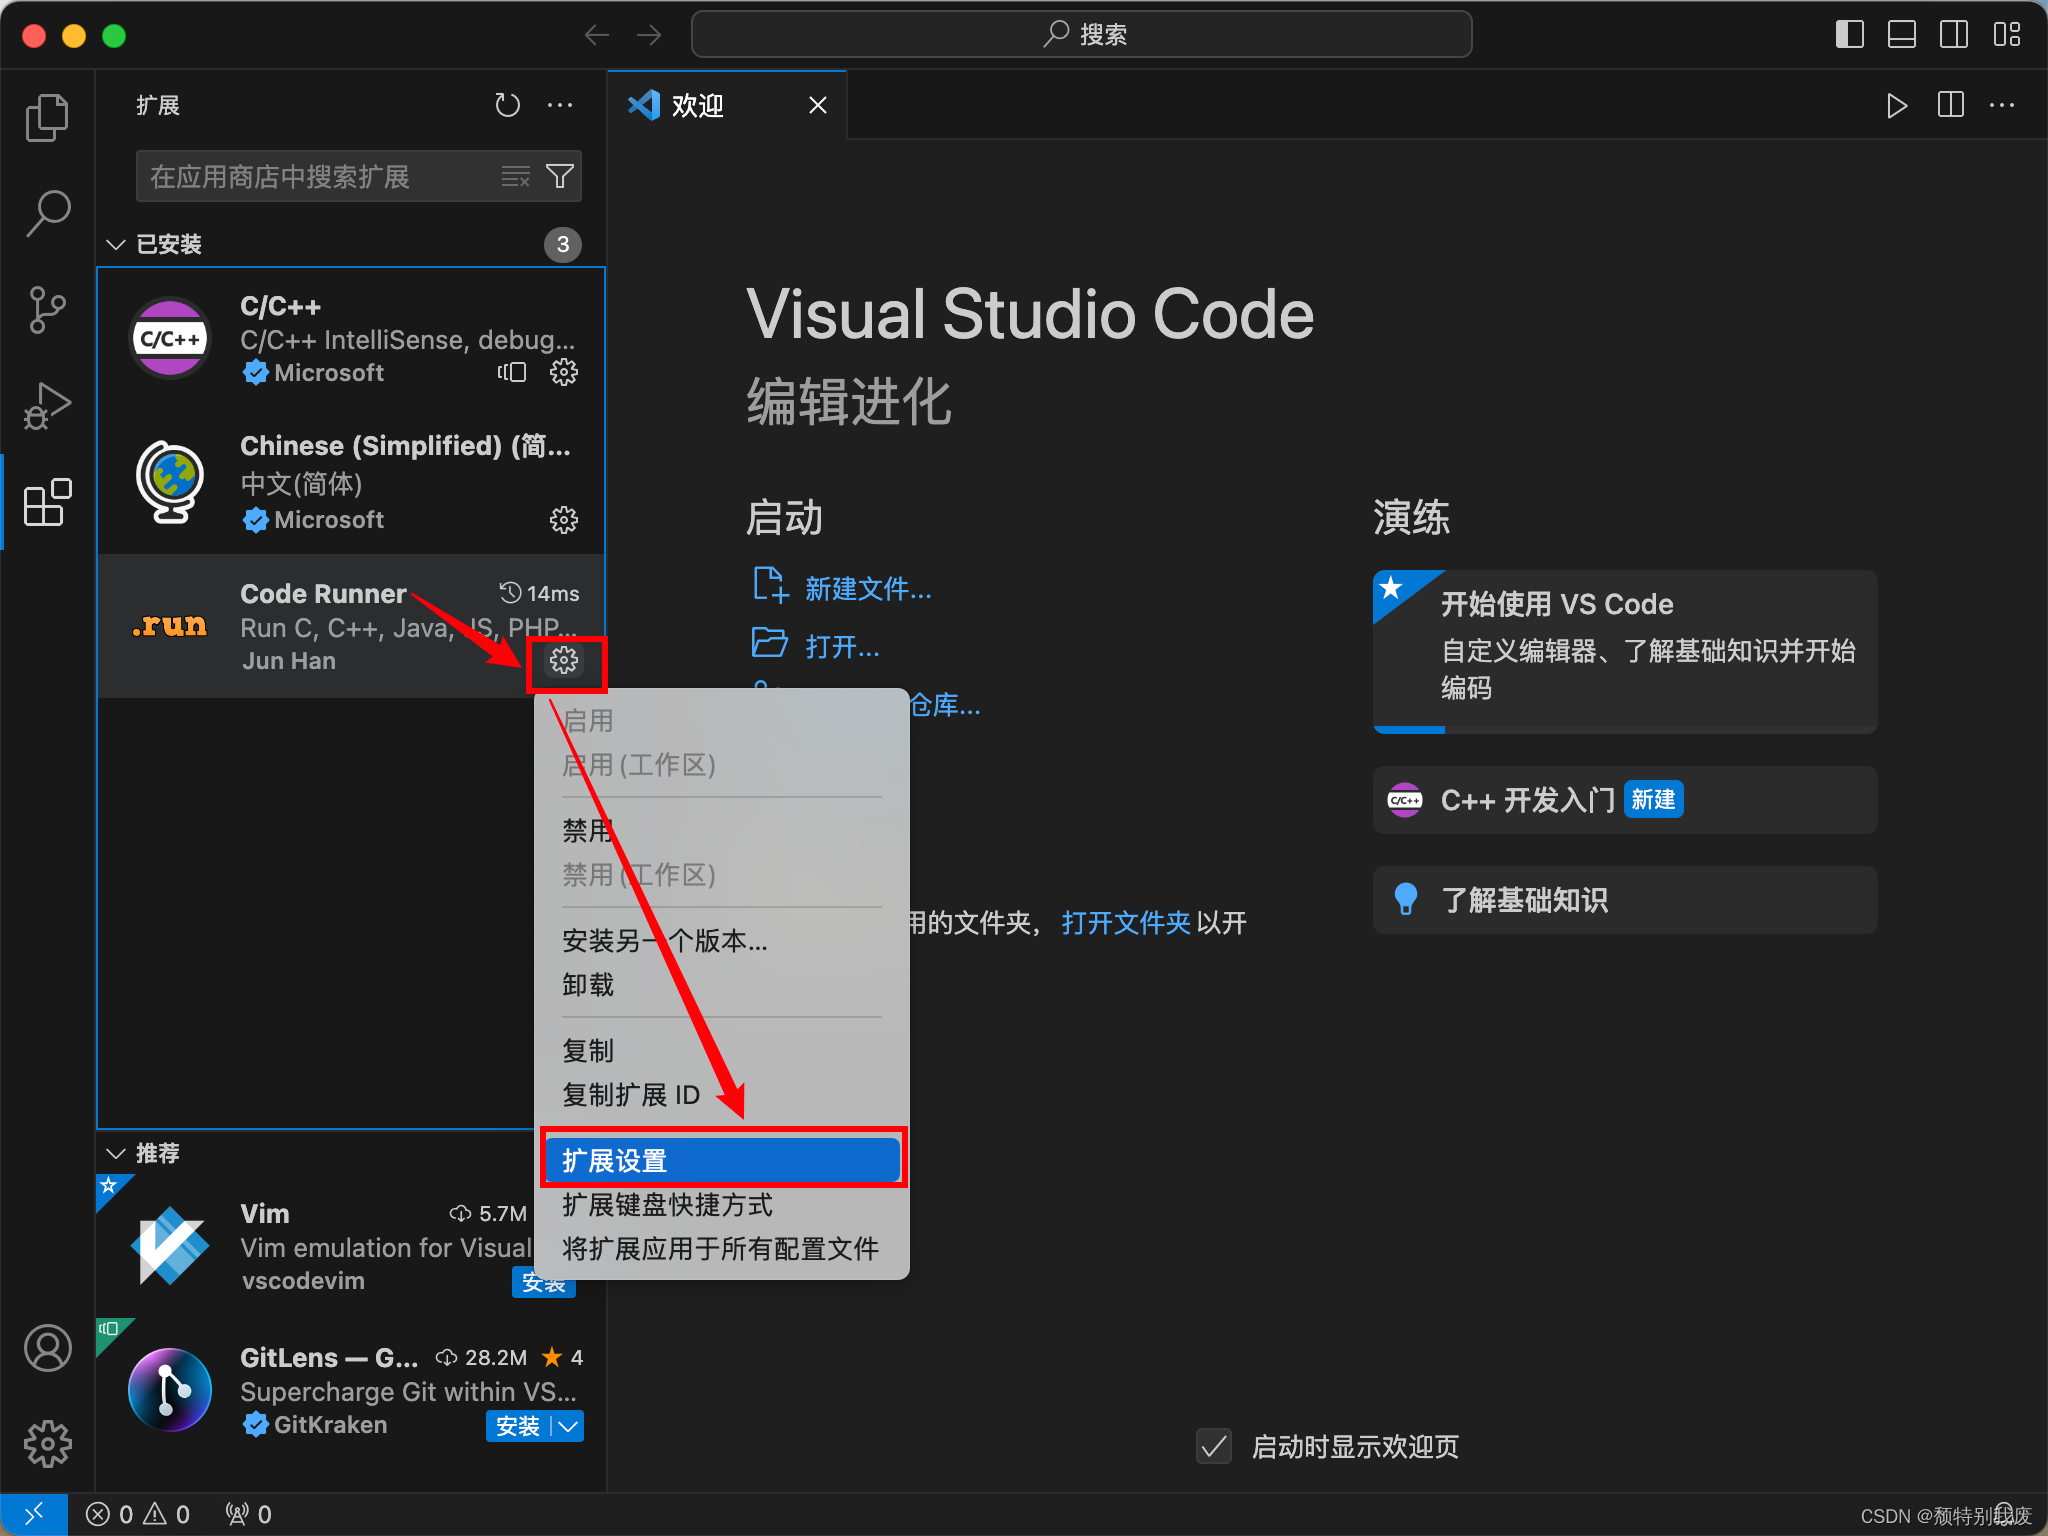The width and height of the screenshot is (2048, 1536).
Task: Open C++ 开发入门 walkthrough
Action: click(x=1625, y=800)
